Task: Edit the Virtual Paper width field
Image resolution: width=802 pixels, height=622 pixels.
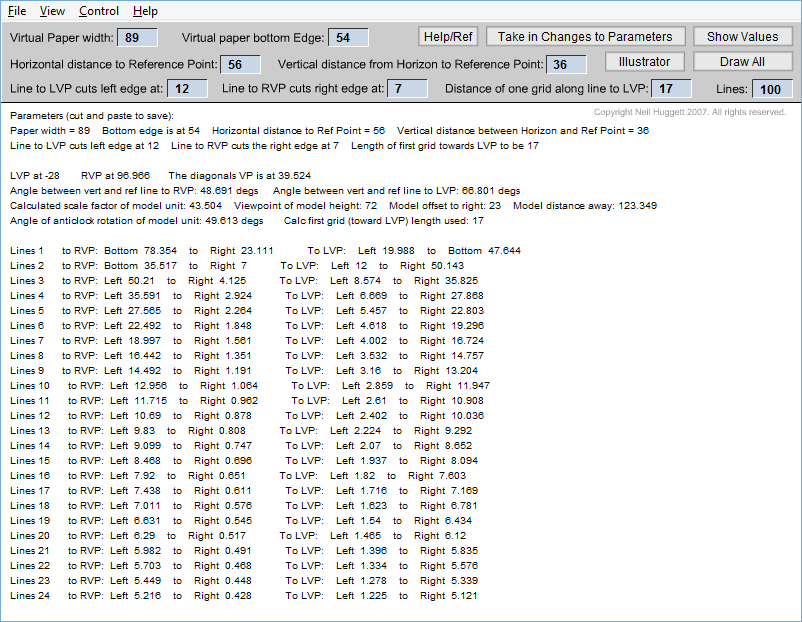Action: pos(138,37)
